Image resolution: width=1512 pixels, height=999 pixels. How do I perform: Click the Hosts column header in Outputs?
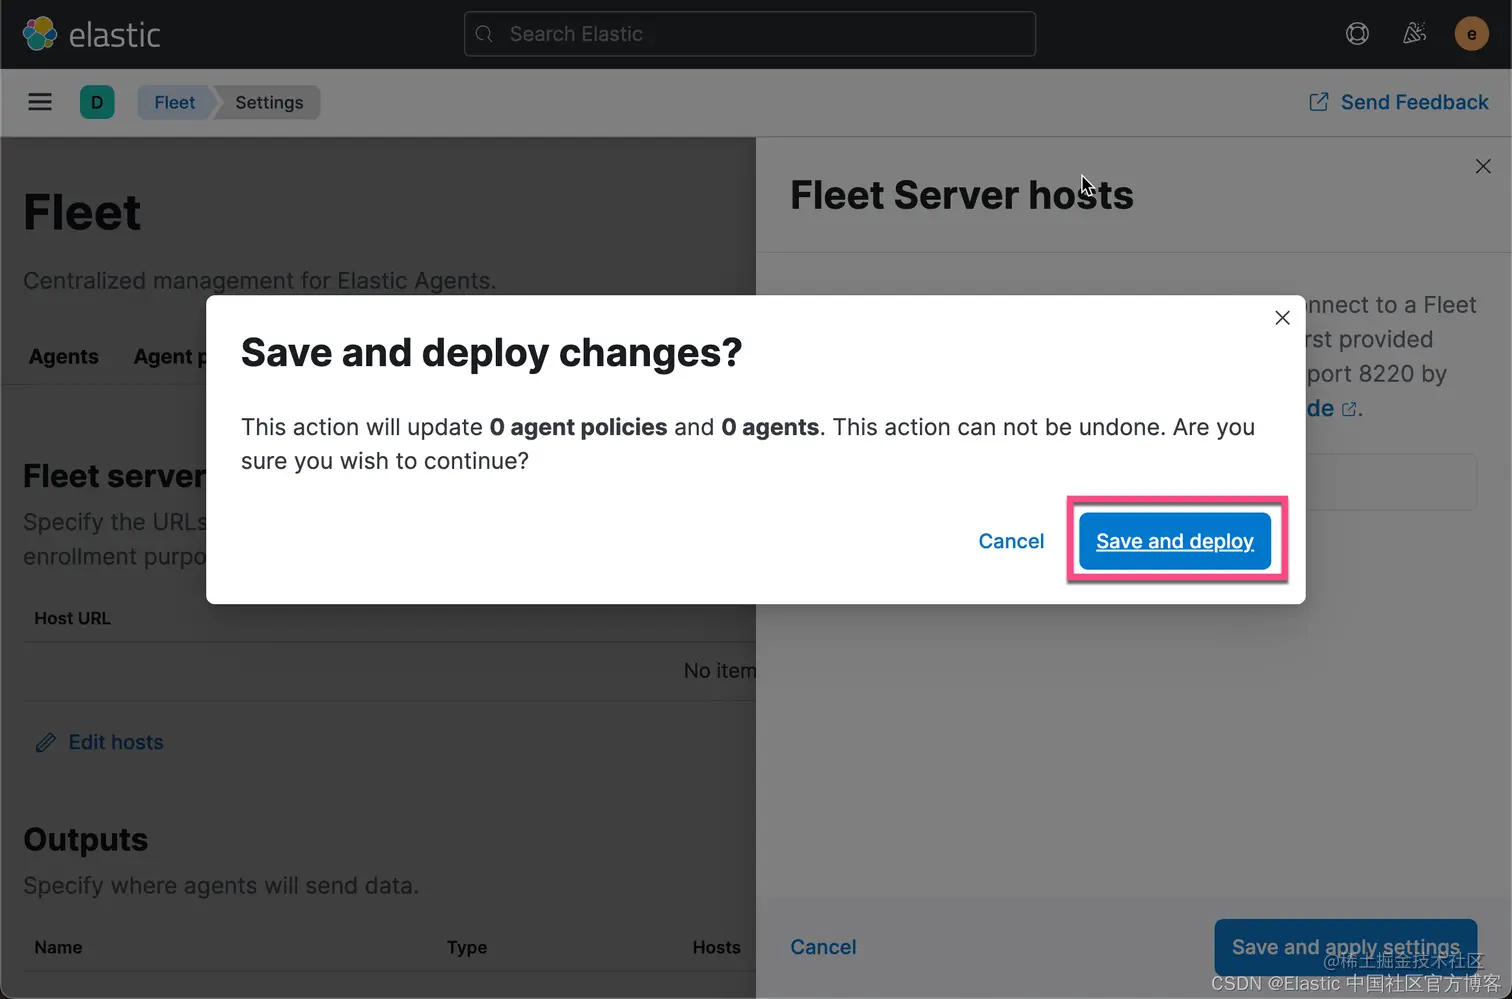(x=717, y=947)
